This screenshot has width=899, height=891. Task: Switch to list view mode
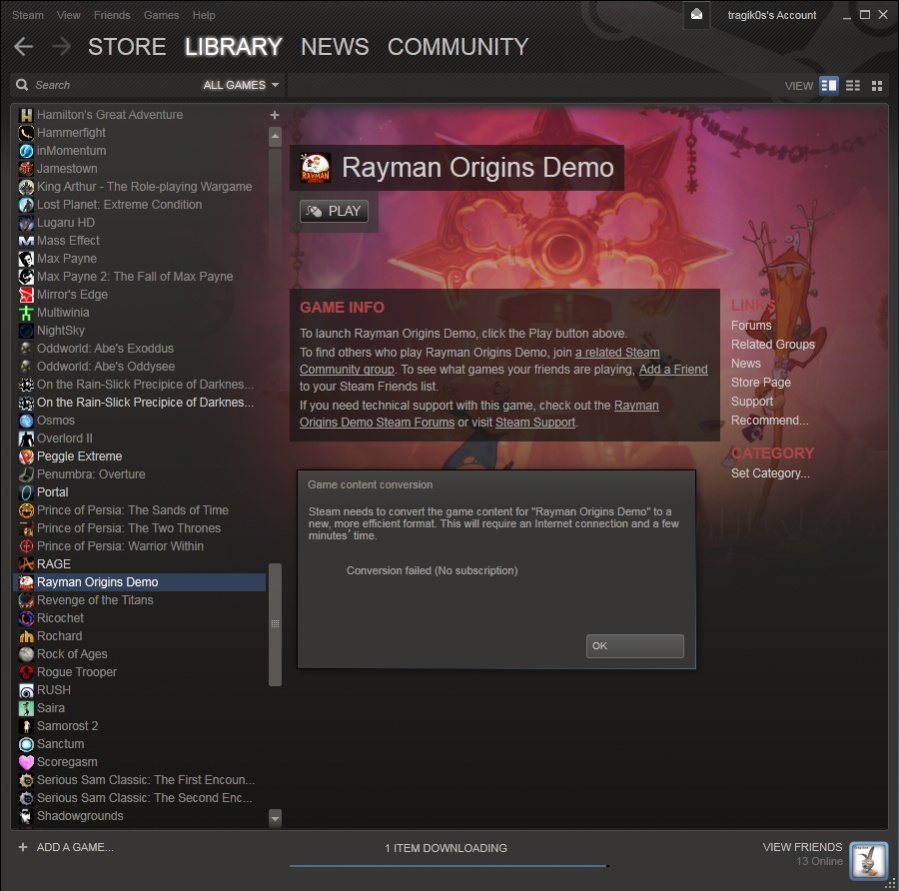click(853, 85)
